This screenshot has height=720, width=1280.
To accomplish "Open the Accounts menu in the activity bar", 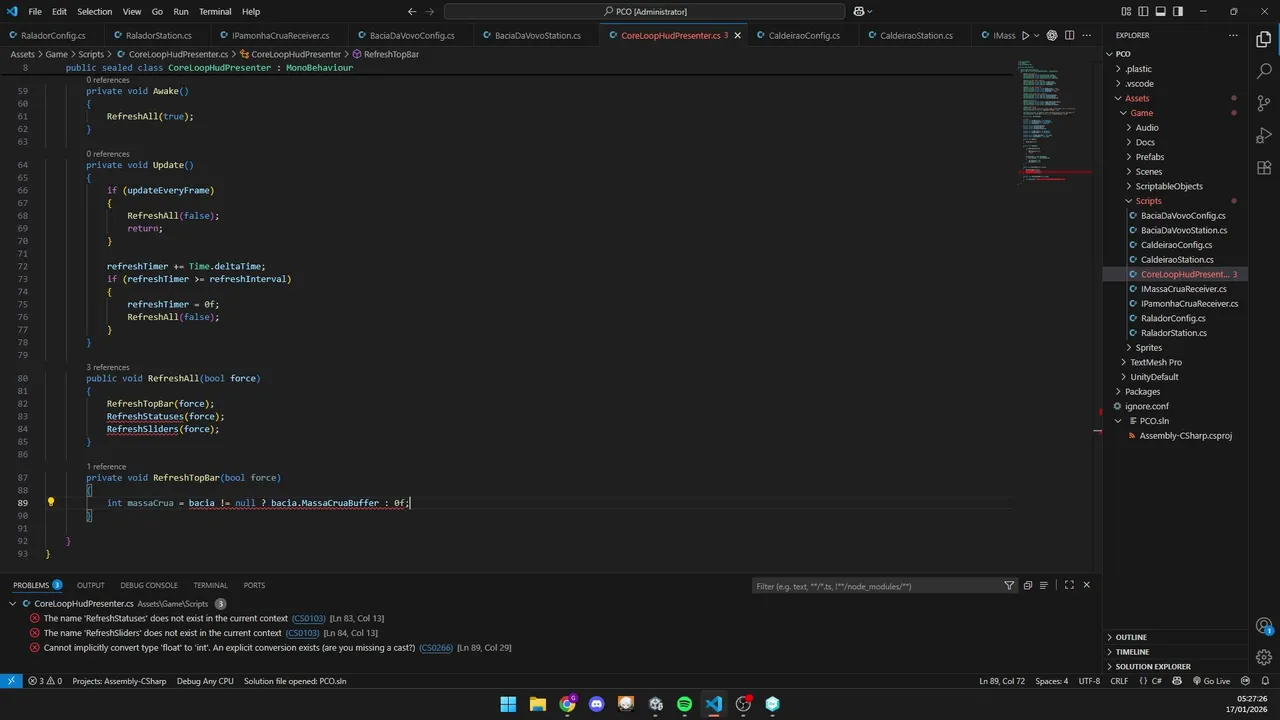I will click(x=1264, y=626).
